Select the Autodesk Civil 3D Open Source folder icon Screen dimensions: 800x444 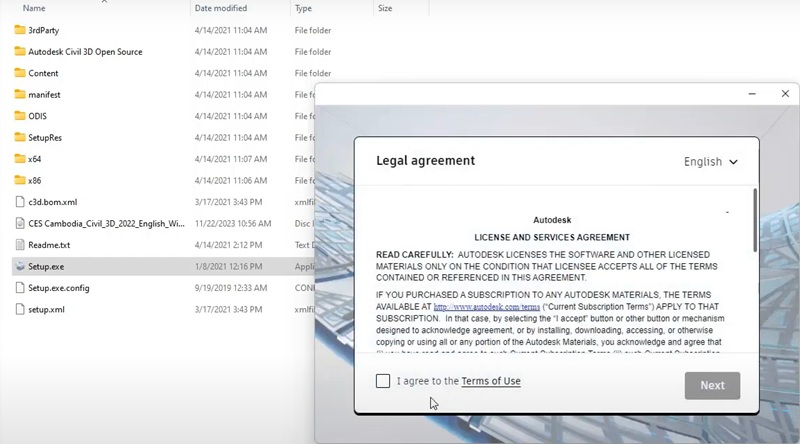coord(20,52)
